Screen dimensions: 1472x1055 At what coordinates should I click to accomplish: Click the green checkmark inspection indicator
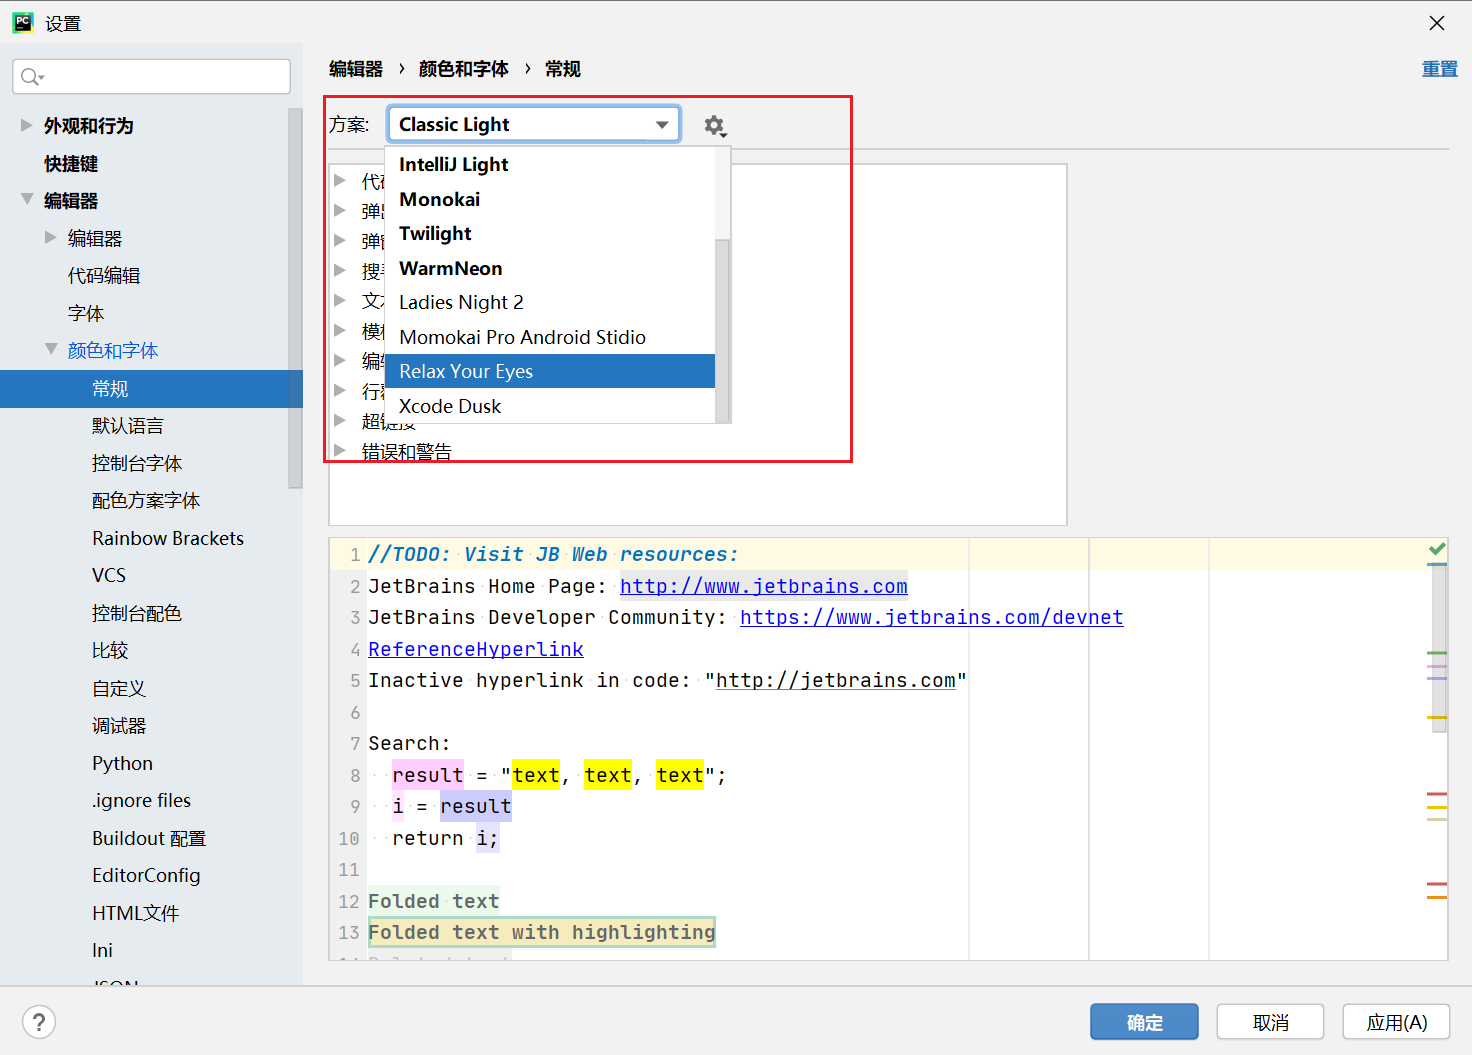click(x=1437, y=549)
